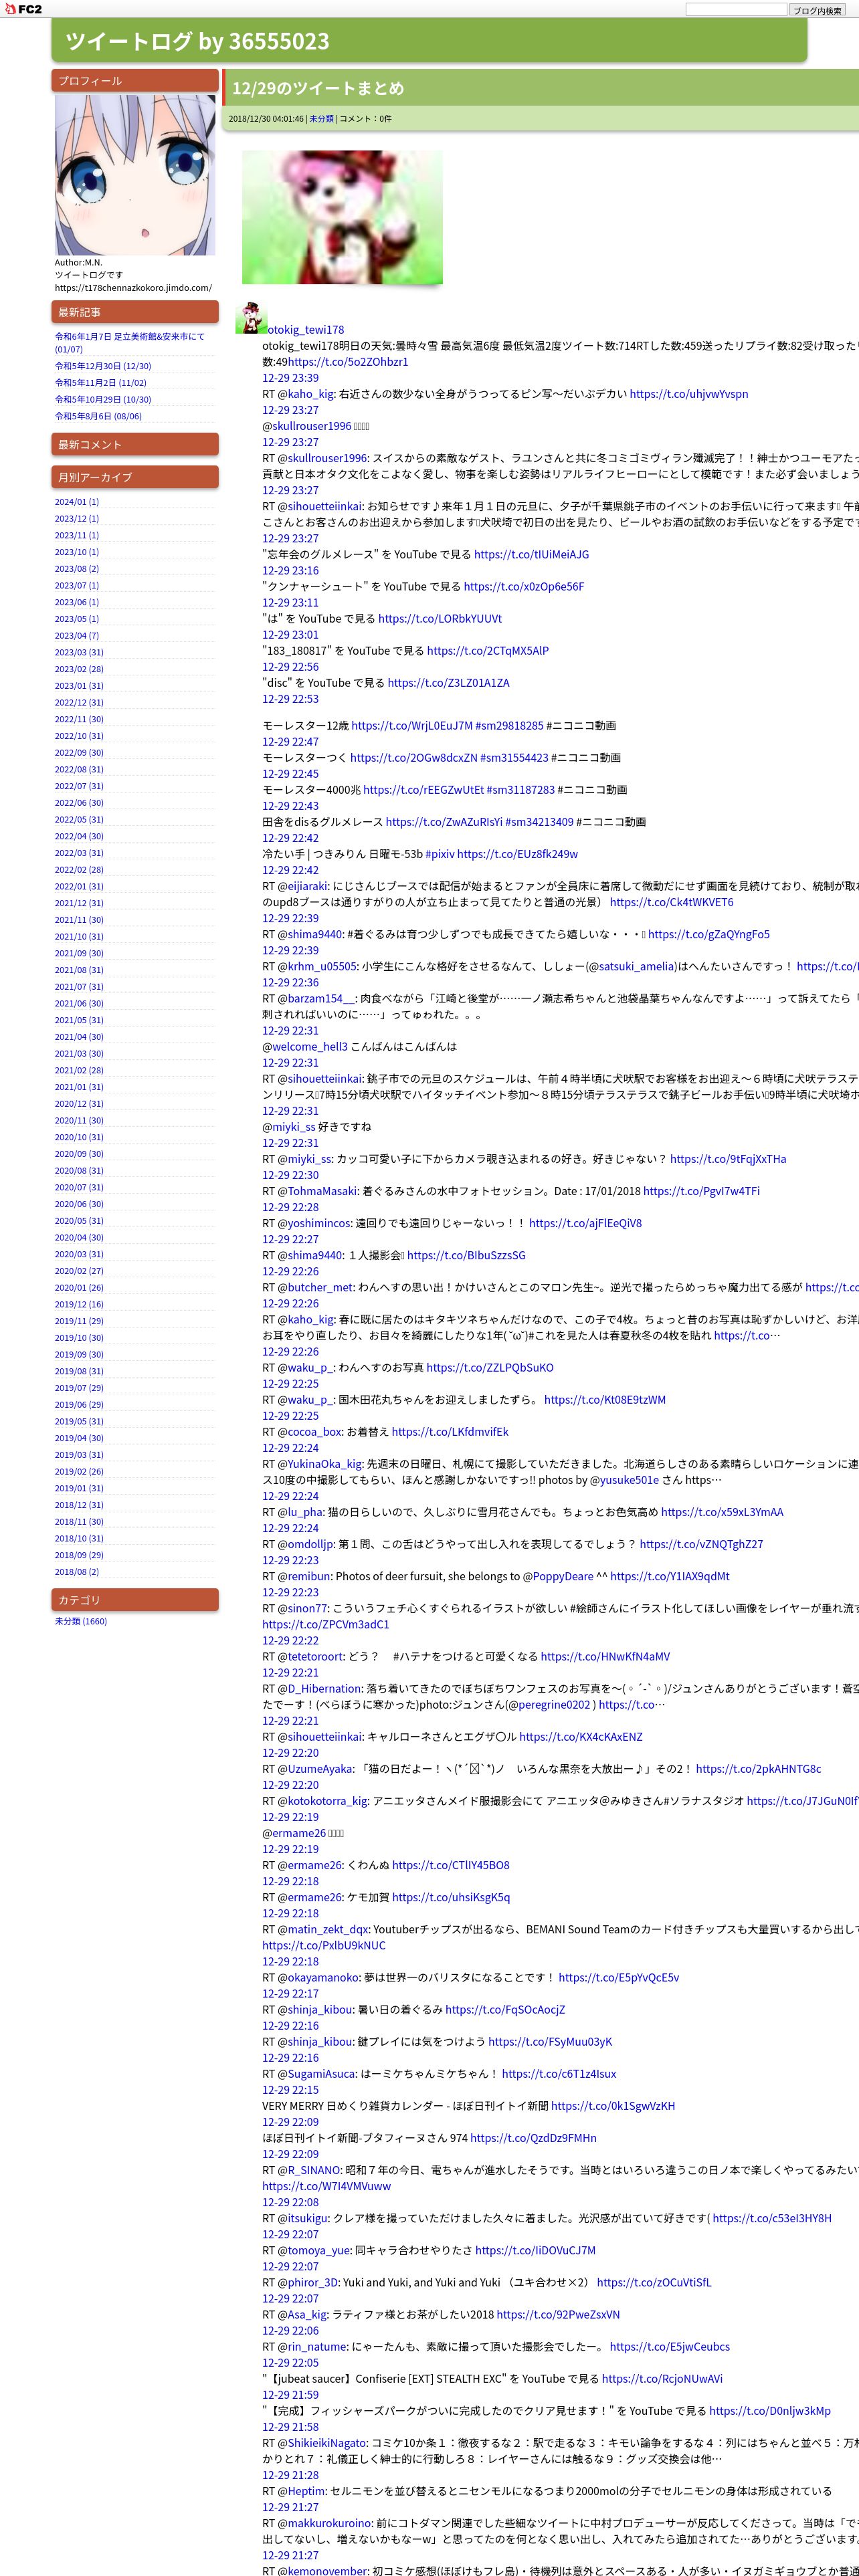The height and width of the screenshot is (2576, 859).
Task: Open the 2018/08 (2) monthly archive
Action: point(77,1572)
